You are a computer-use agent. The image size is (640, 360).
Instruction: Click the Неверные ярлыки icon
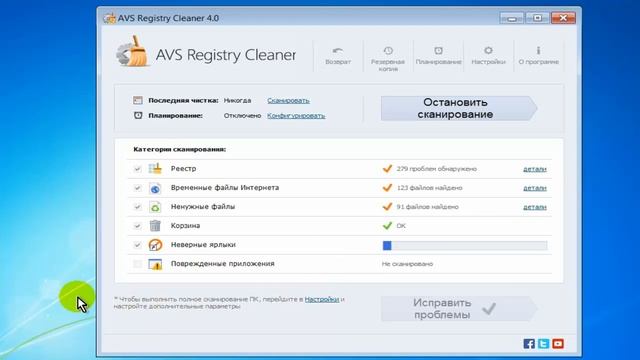point(155,245)
